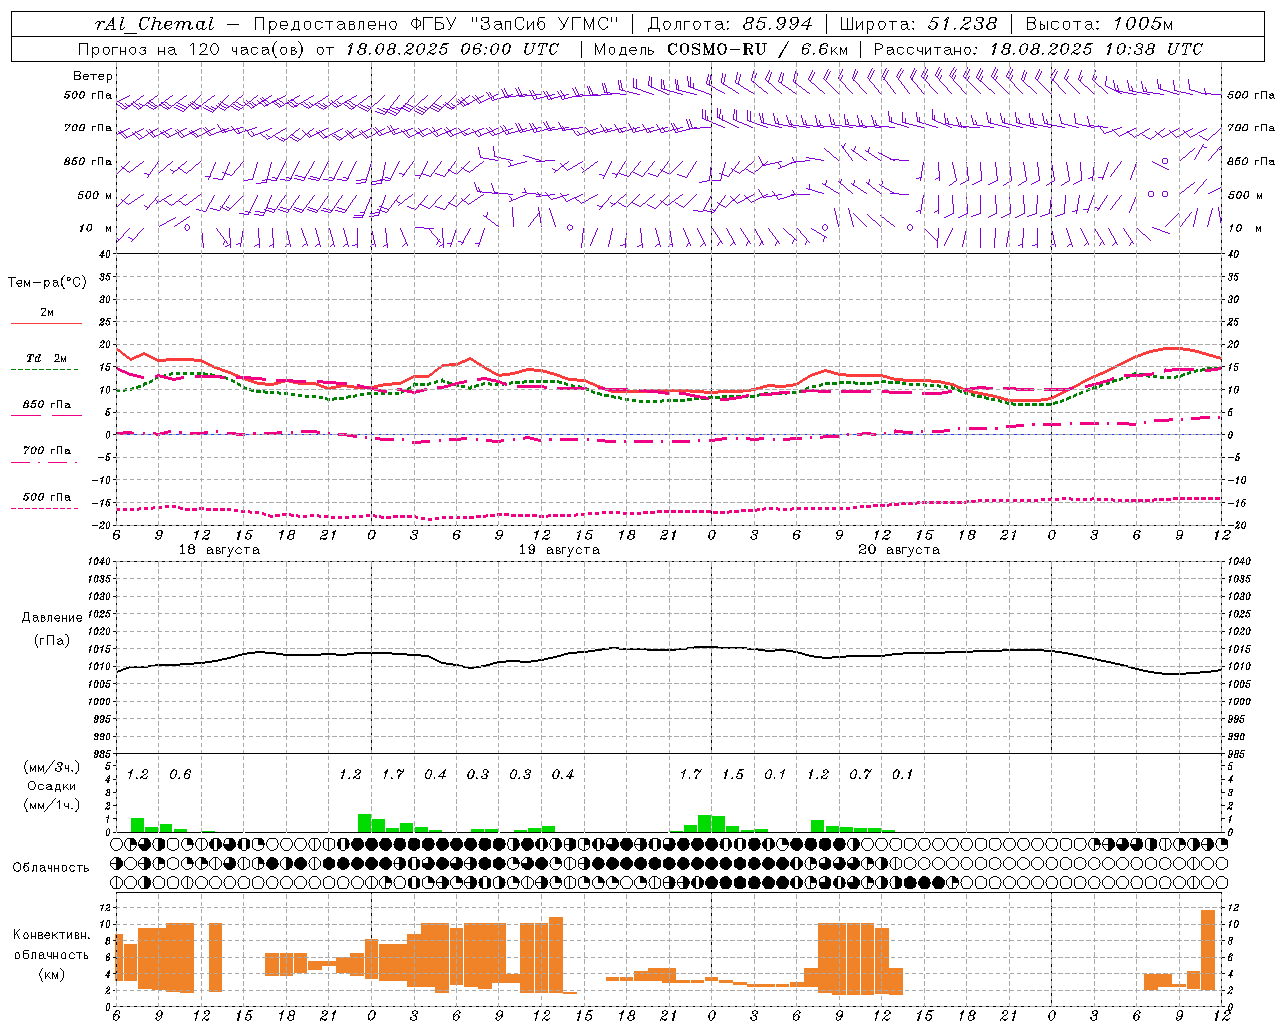The width and height of the screenshot is (1280, 1024).
Task: Click the rAl_Chemal station title
Action: [154, 24]
